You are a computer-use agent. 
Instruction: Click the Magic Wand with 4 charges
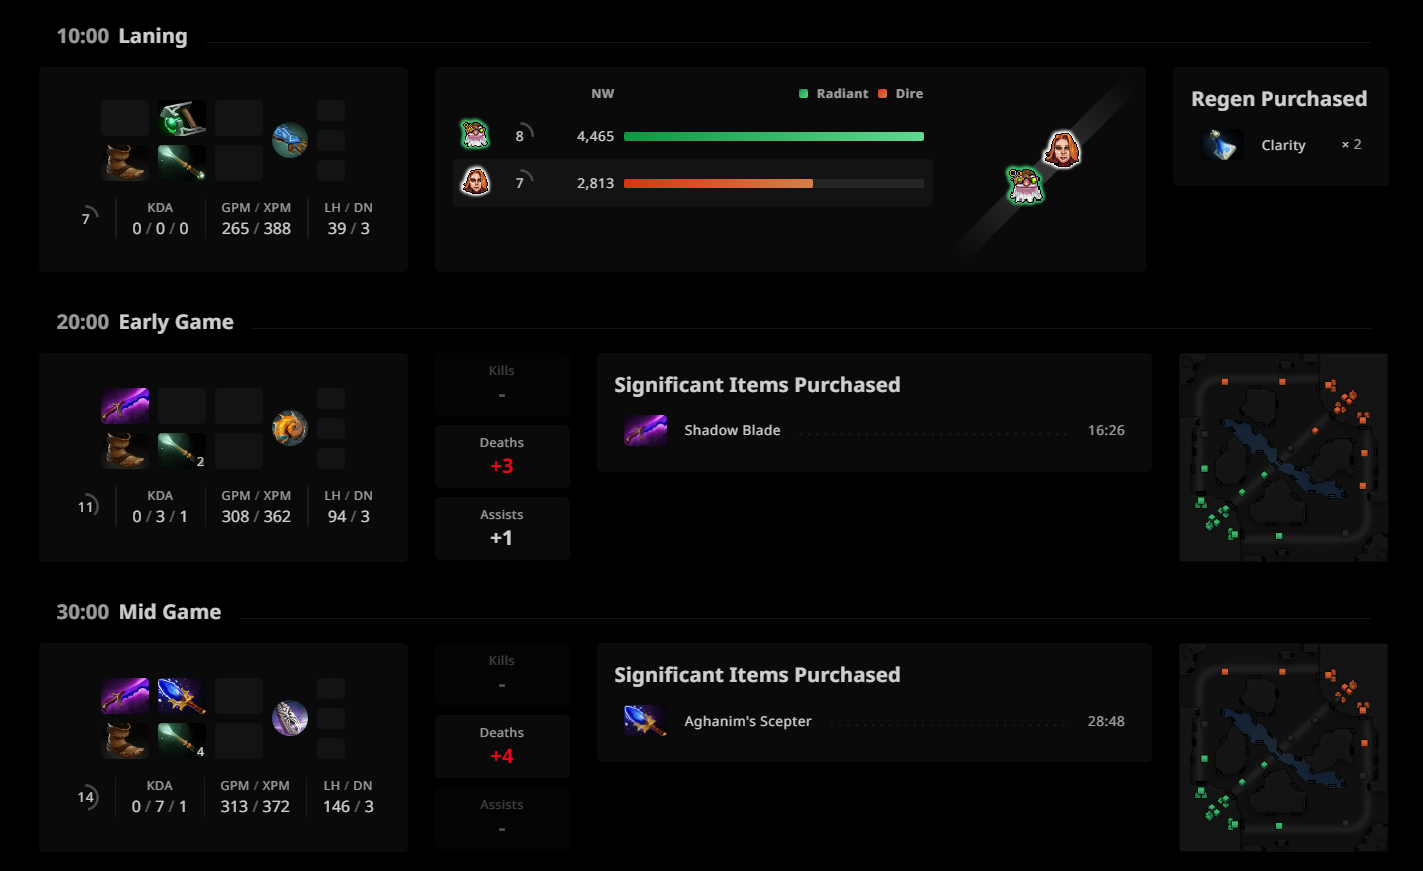182,740
